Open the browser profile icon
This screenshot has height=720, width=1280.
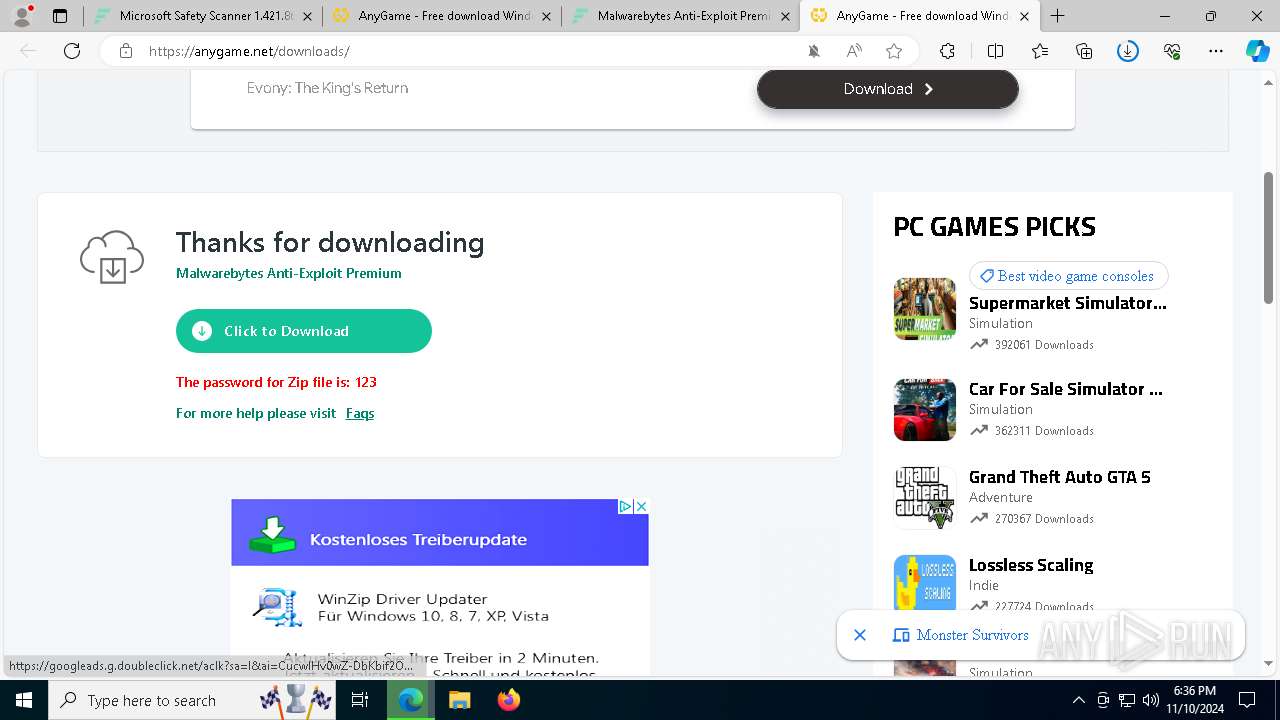pos(22,16)
